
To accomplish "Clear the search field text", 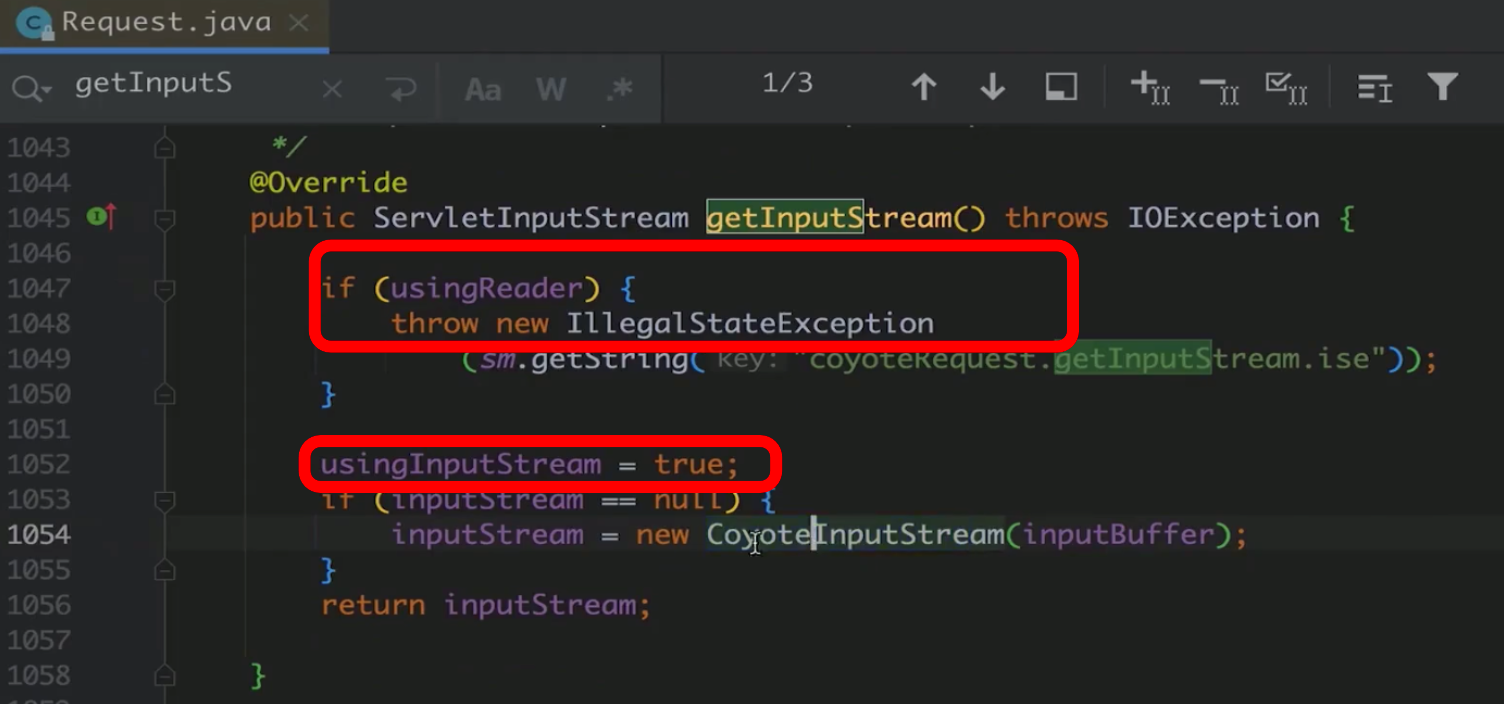I will click(332, 89).
